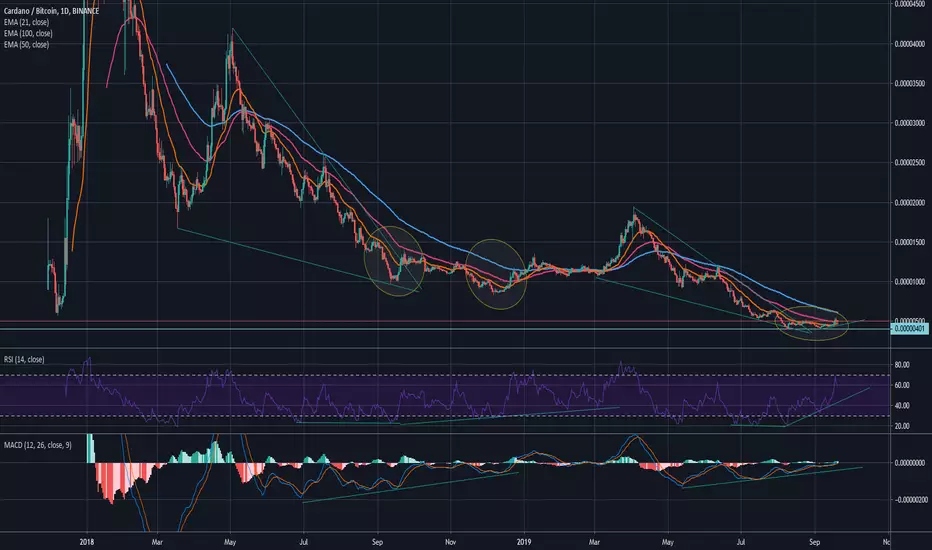Click the 0.00000000 MACD scale label
Image resolution: width=932 pixels, height=550 pixels.
coord(909,463)
